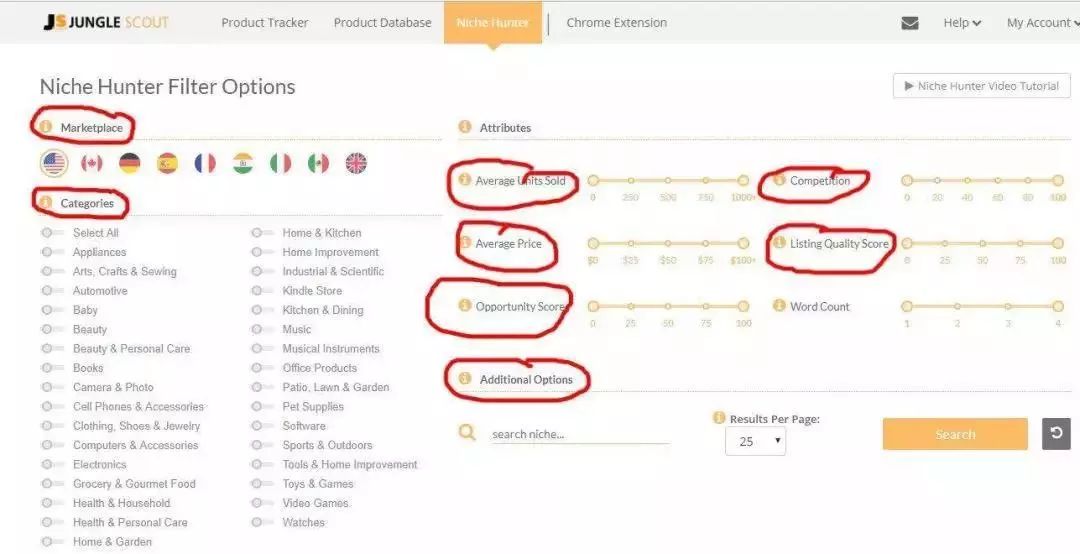Select the Italy marketplace flag

280,163
